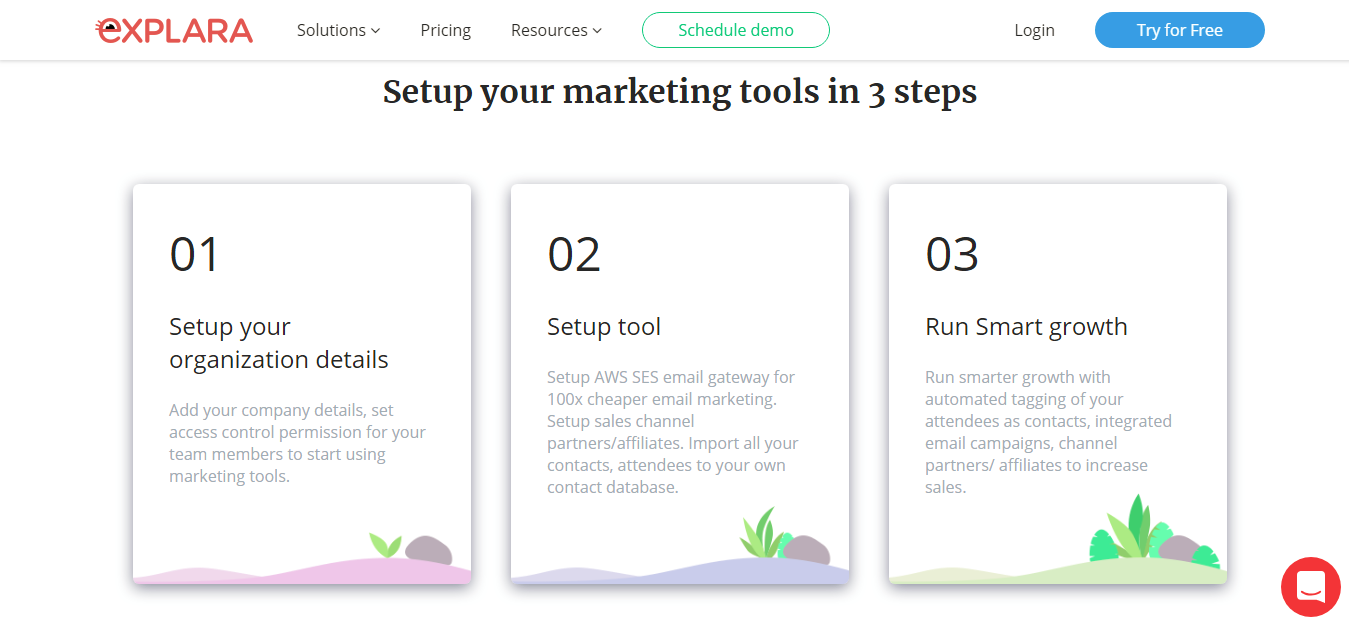Select the Run Smart growth title
Screen dimensions: 1349x631
click(1026, 327)
